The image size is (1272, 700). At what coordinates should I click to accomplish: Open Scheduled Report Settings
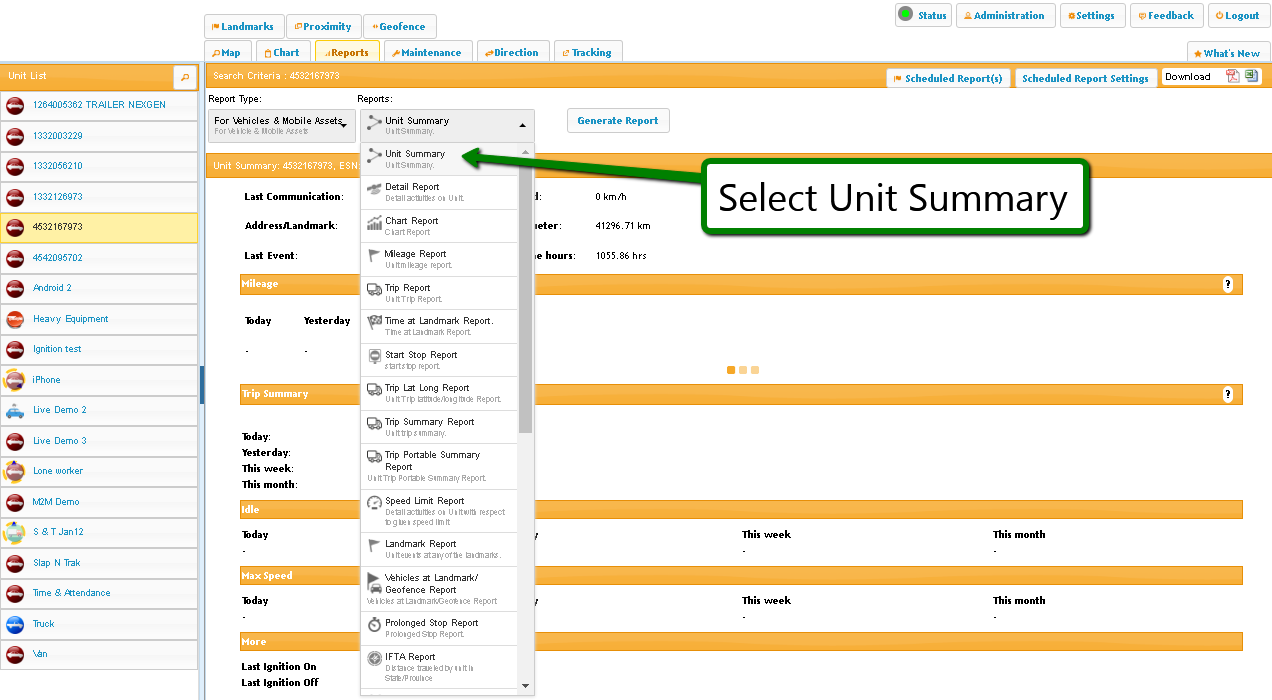[1085, 79]
